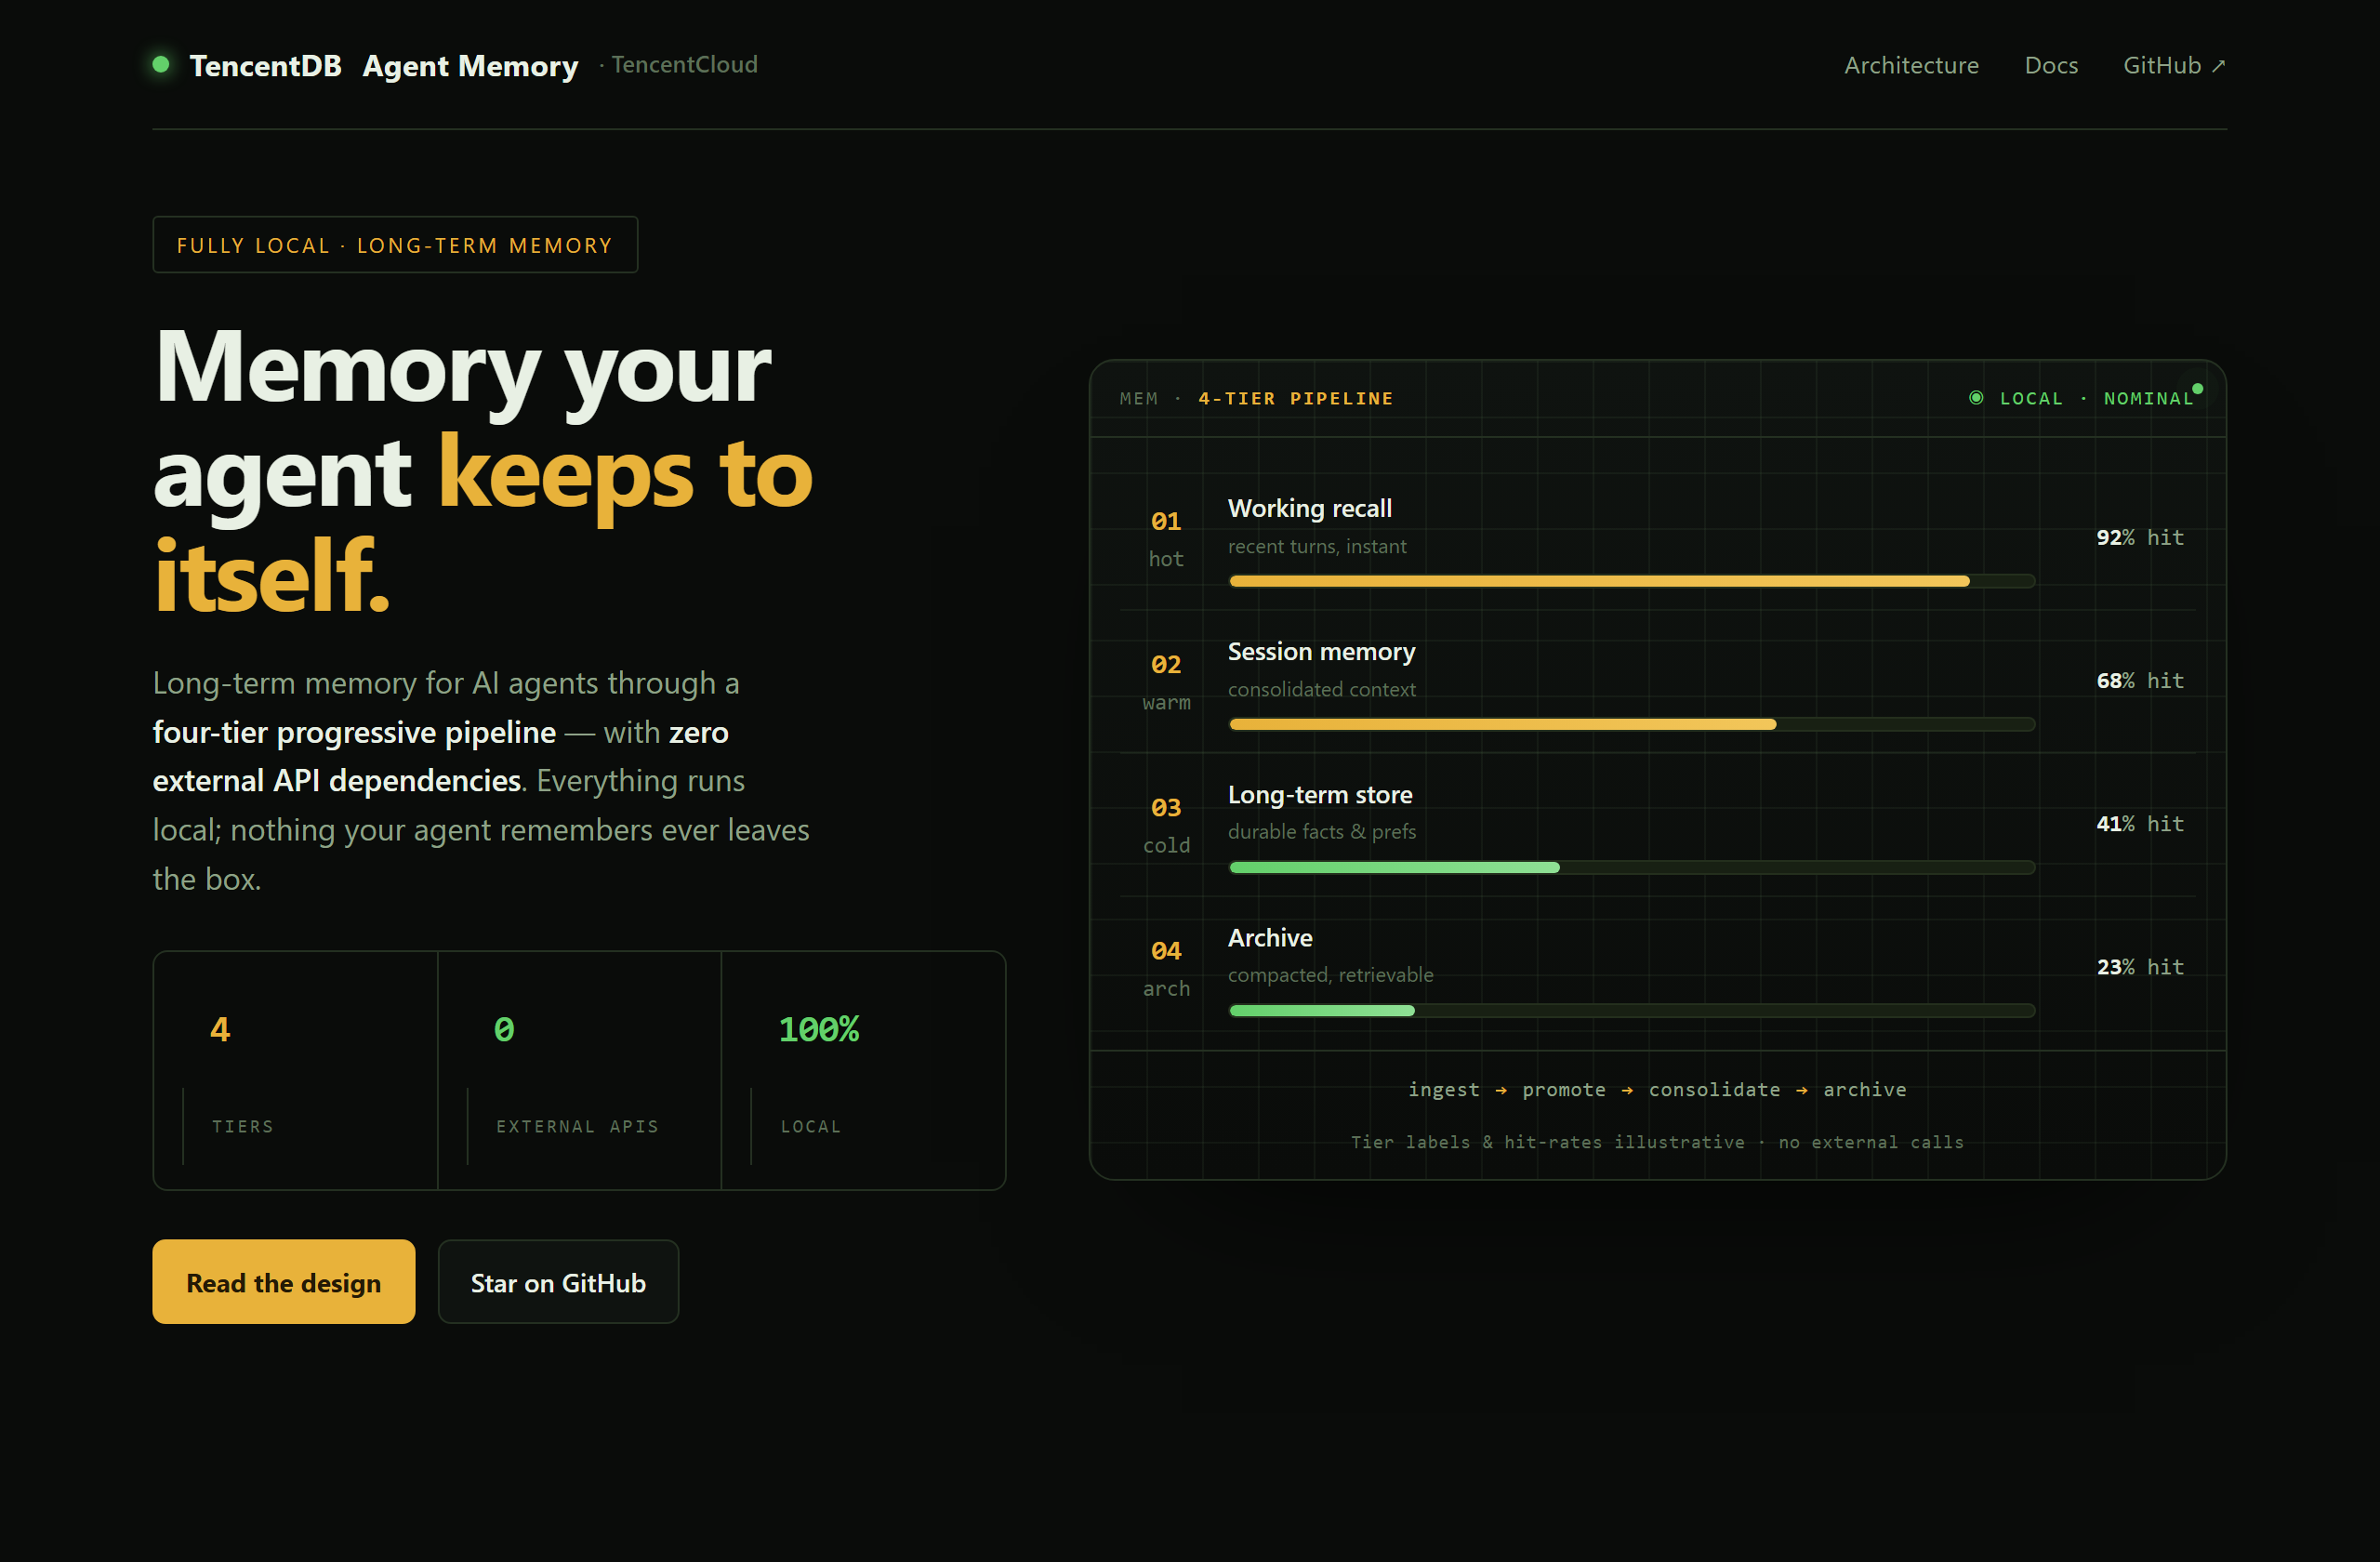Click the Read the design button
The width and height of the screenshot is (2380, 1562).
click(x=284, y=1282)
